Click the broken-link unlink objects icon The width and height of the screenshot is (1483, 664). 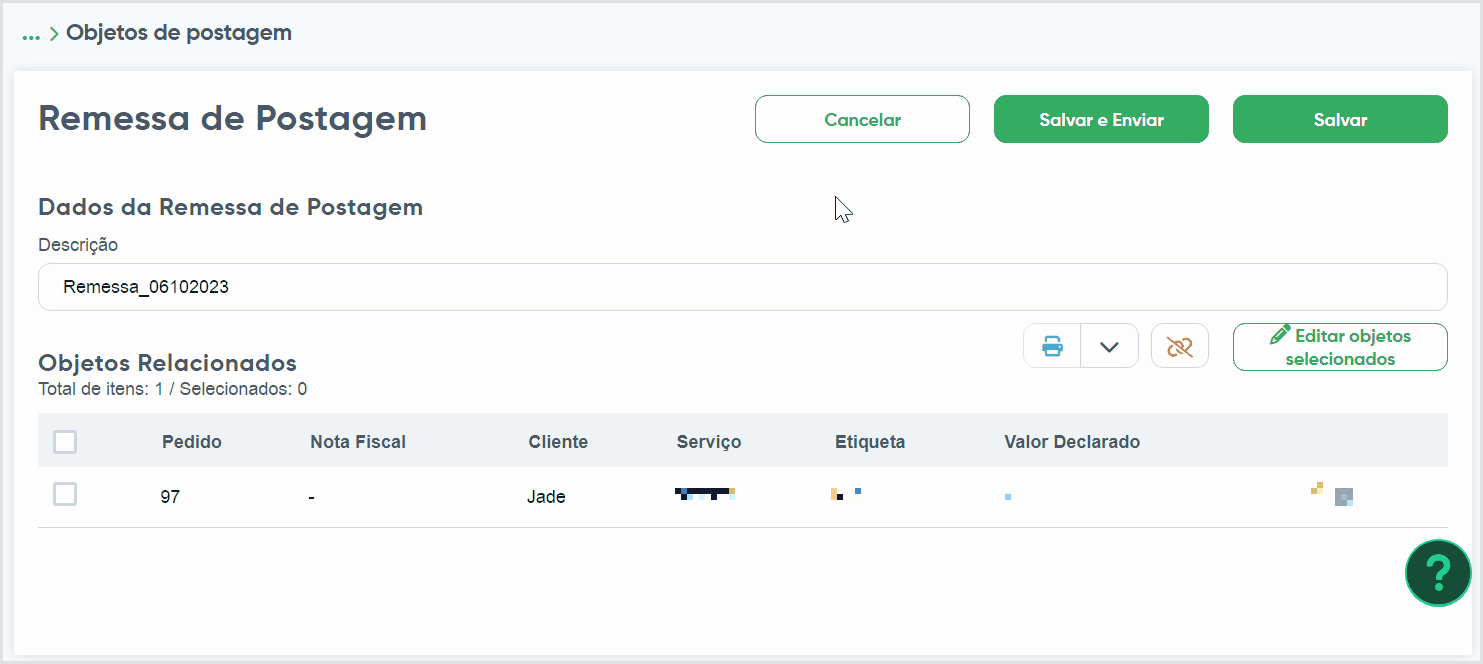(x=1180, y=347)
